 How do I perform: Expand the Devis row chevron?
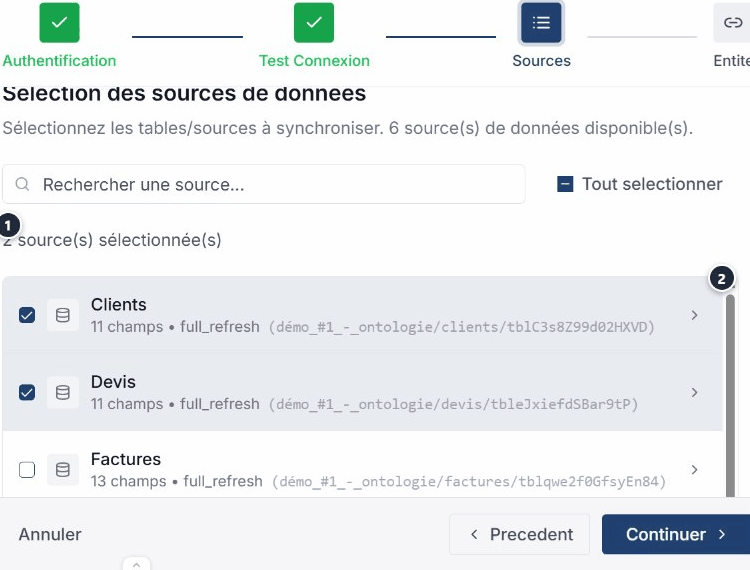(695, 392)
